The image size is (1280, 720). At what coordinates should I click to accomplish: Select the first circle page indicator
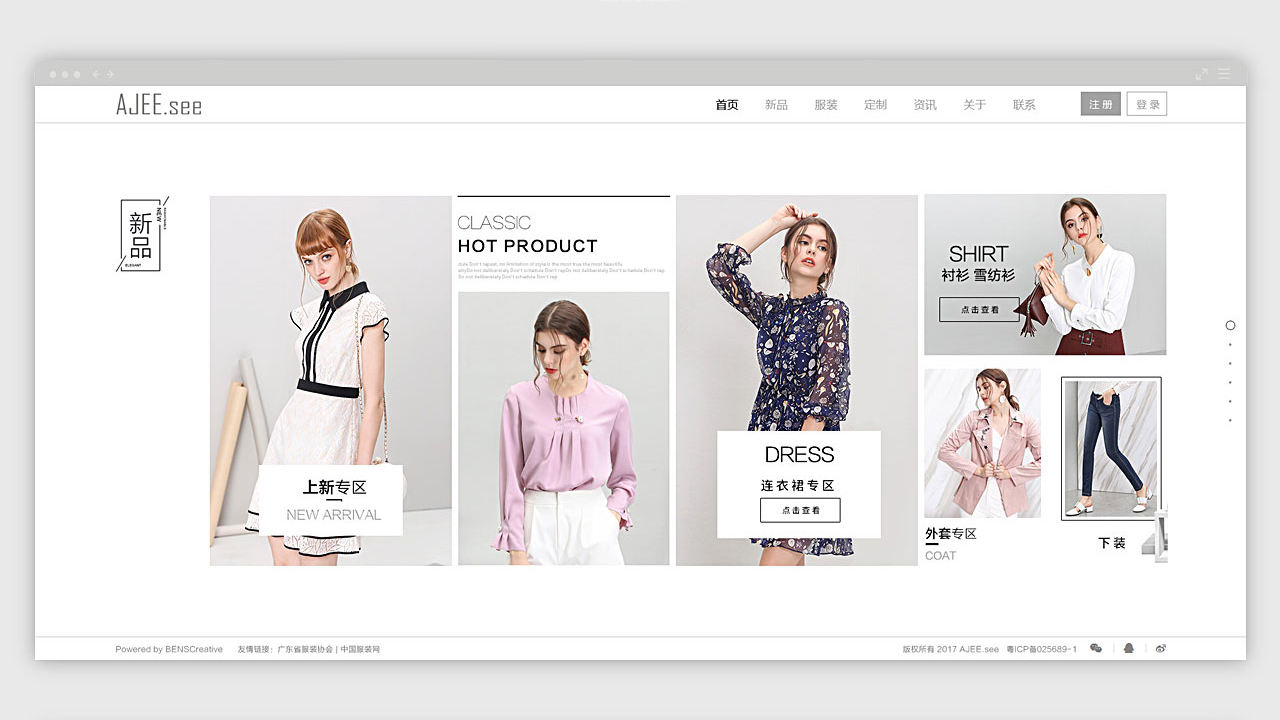pyautogui.click(x=1230, y=325)
